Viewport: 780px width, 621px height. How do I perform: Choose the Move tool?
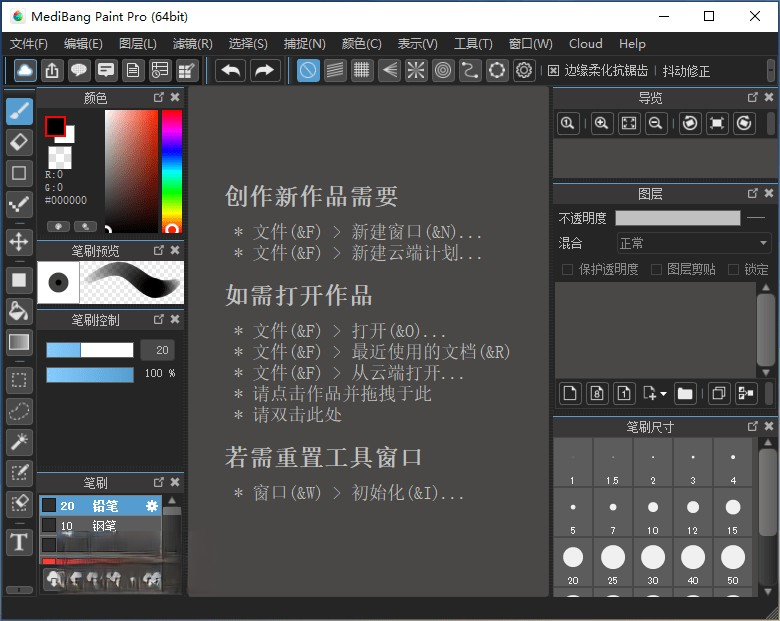pos(19,241)
